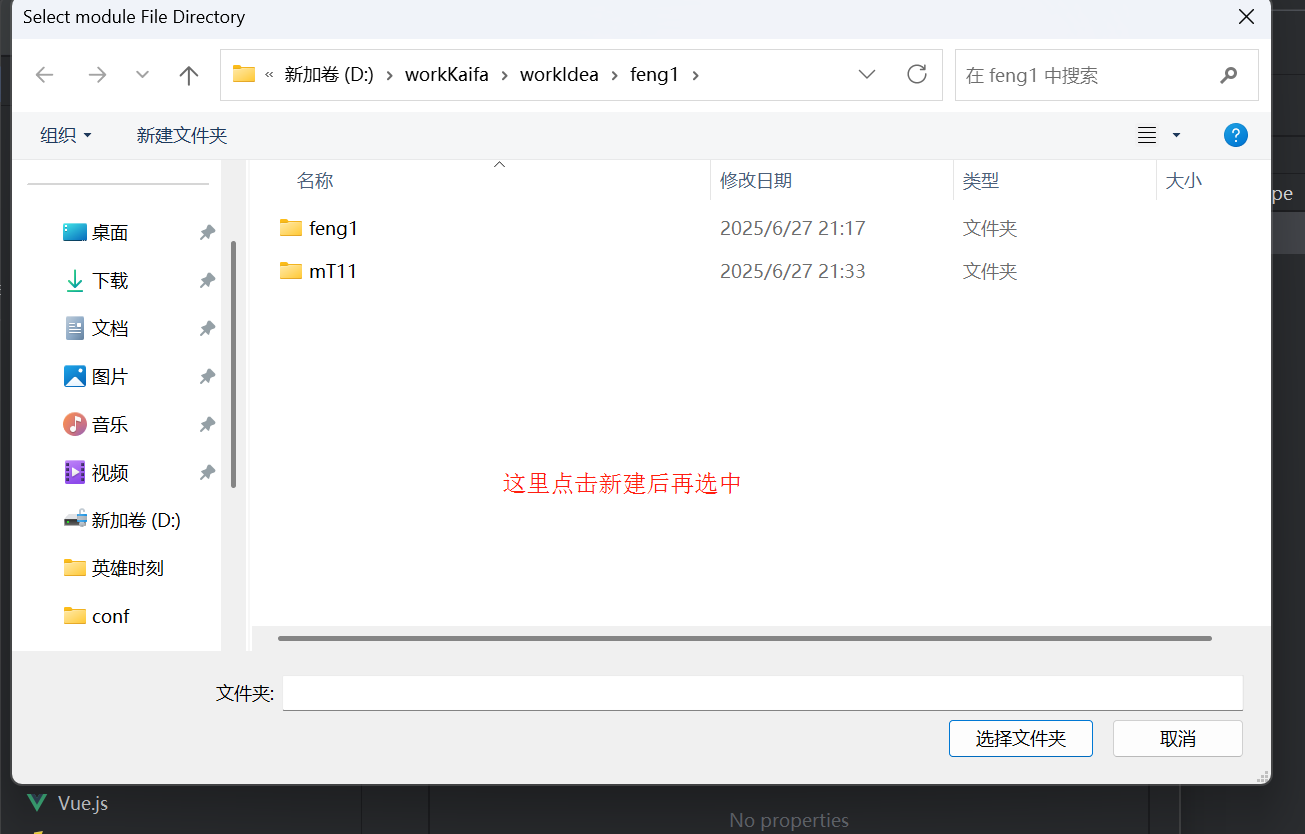Open help with the question mark icon

click(x=1236, y=135)
